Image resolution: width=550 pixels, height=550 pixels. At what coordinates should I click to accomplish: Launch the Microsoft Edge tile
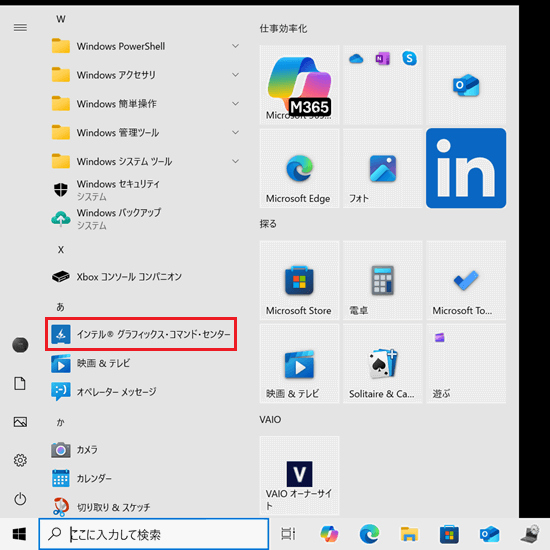click(x=299, y=168)
